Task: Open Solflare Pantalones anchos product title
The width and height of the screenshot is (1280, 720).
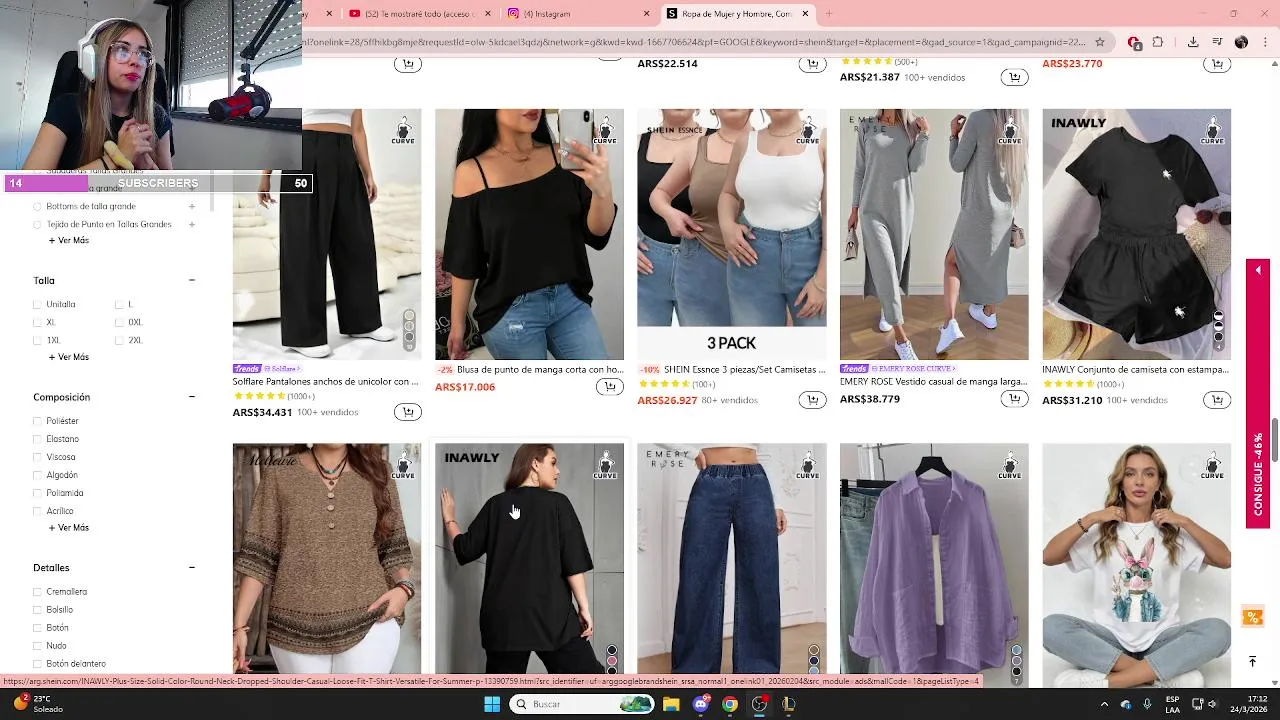Action: tap(325, 382)
